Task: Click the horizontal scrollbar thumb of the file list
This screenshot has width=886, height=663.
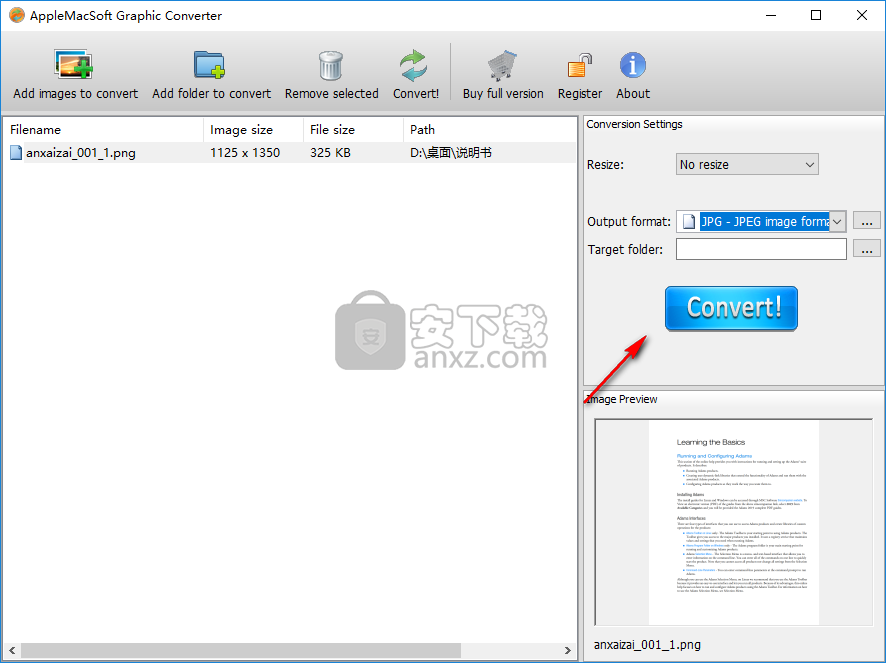Action: pos(241,651)
